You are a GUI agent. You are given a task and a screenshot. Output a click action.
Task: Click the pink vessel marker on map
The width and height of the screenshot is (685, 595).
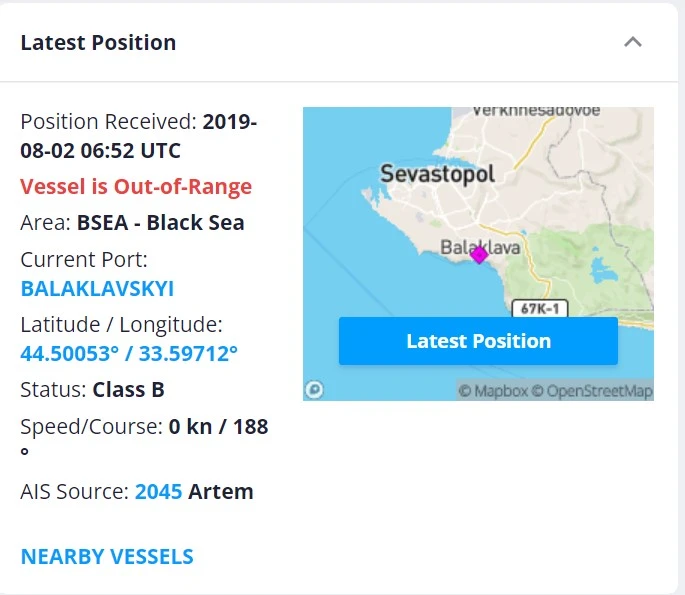pyautogui.click(x=479, y=254)
